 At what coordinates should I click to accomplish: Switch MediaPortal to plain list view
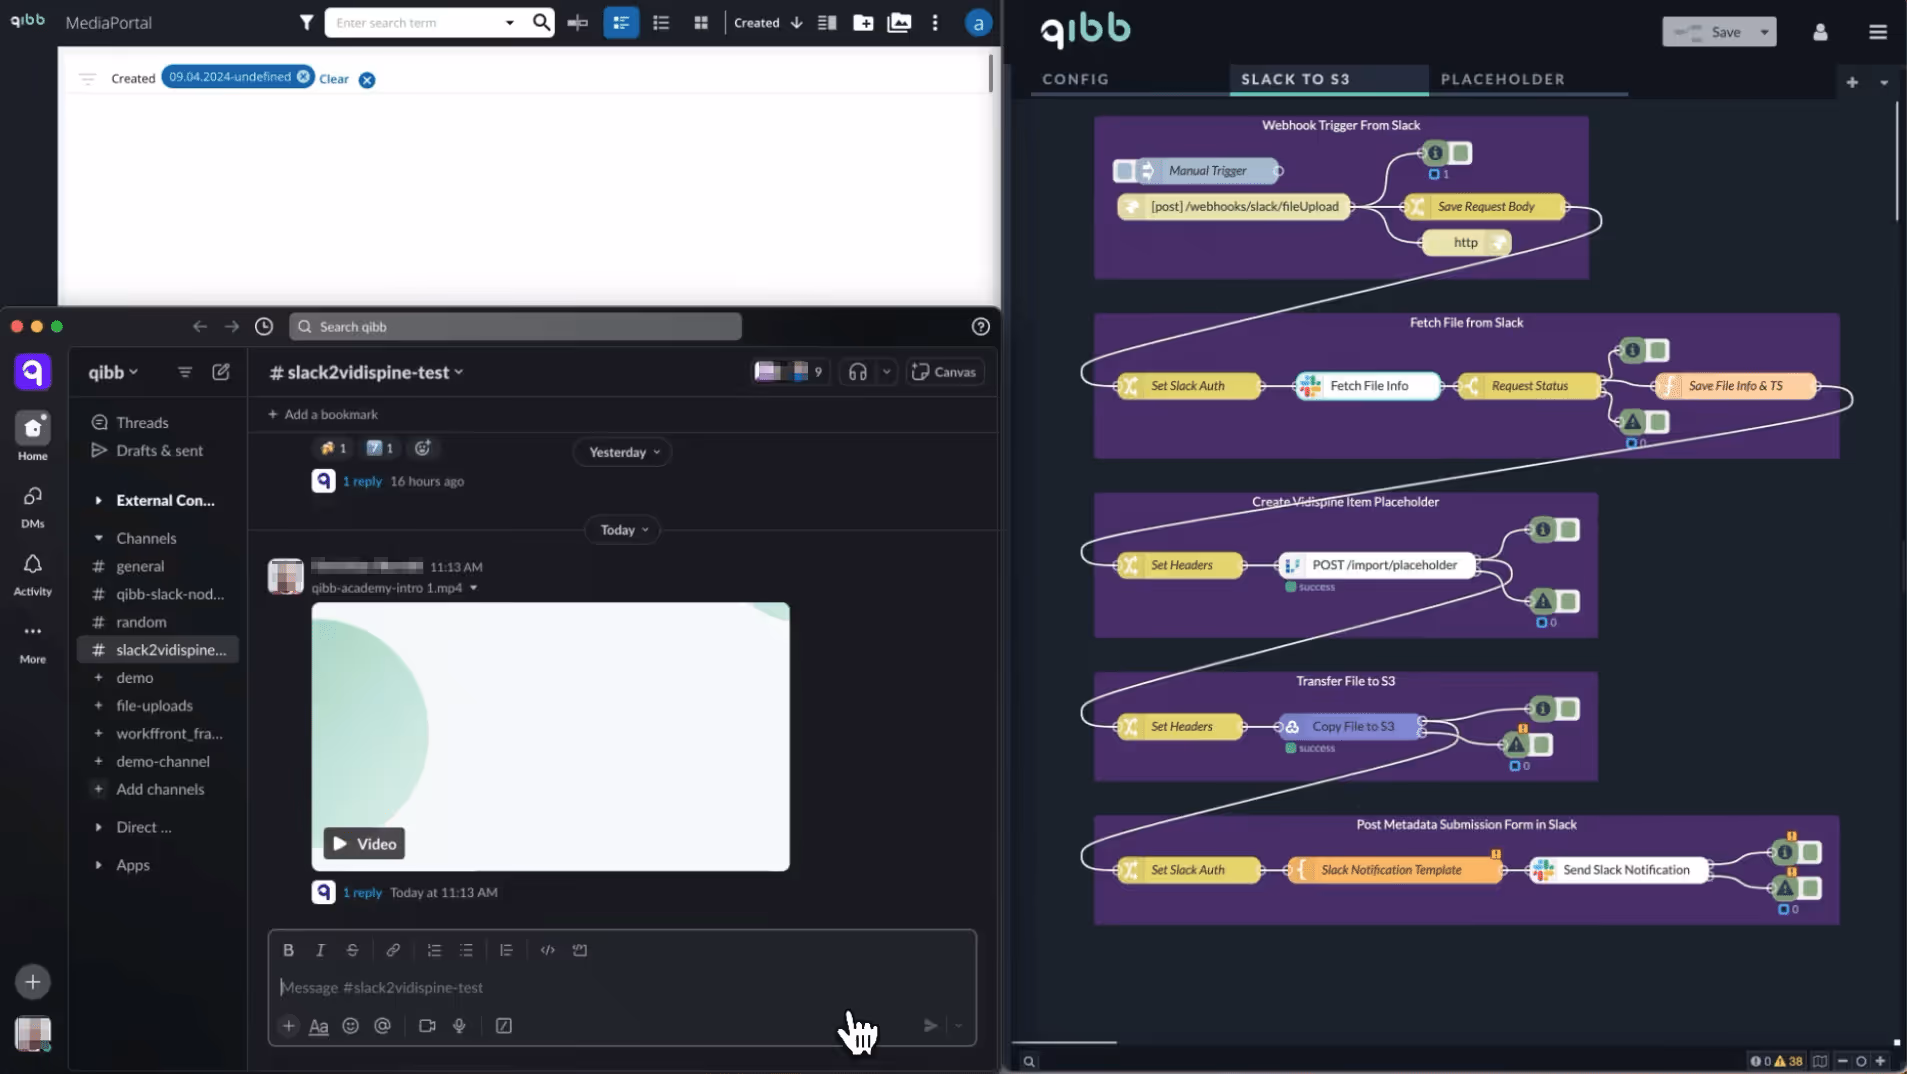click(661, 22)
